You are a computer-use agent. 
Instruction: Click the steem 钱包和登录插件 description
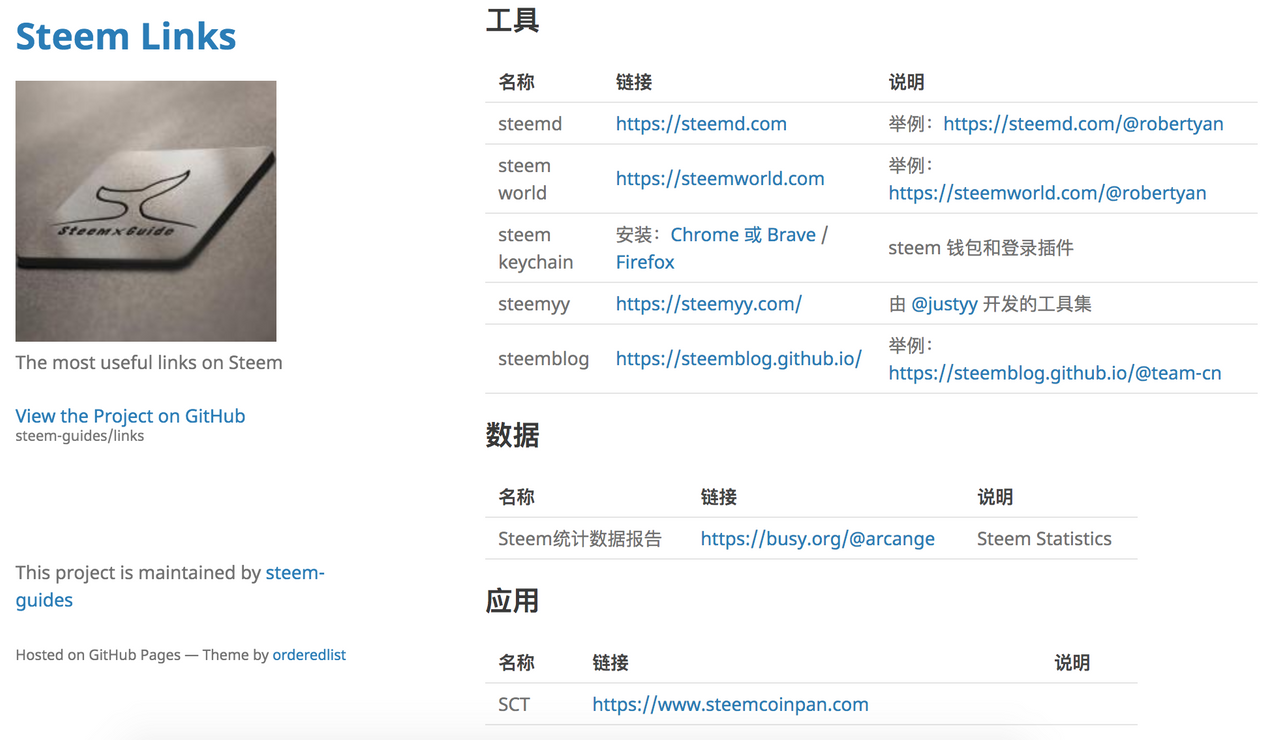[981, 248]
